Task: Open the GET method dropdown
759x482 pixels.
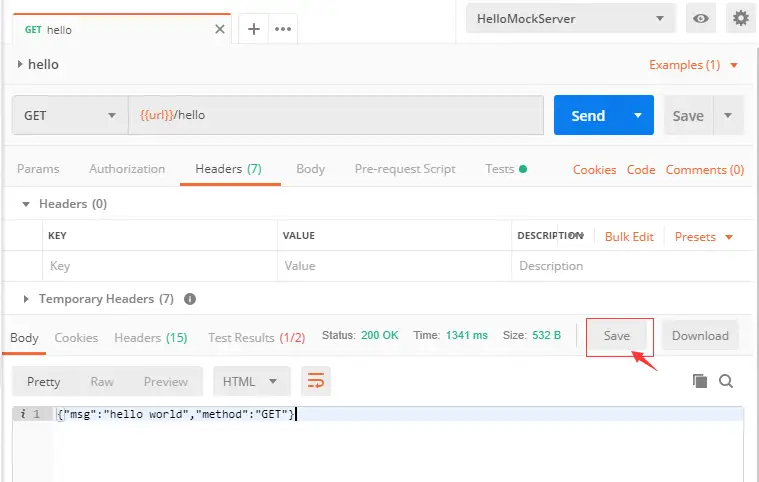Action: tap(70, 115)
